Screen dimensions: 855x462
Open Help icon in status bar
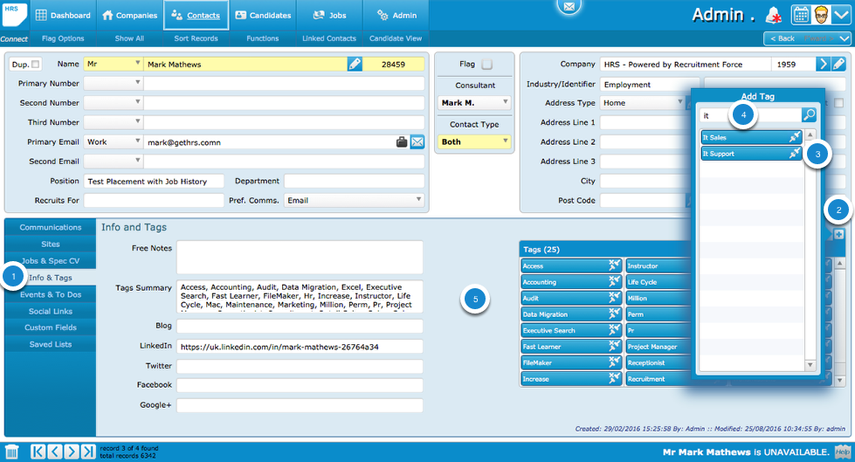842,452
